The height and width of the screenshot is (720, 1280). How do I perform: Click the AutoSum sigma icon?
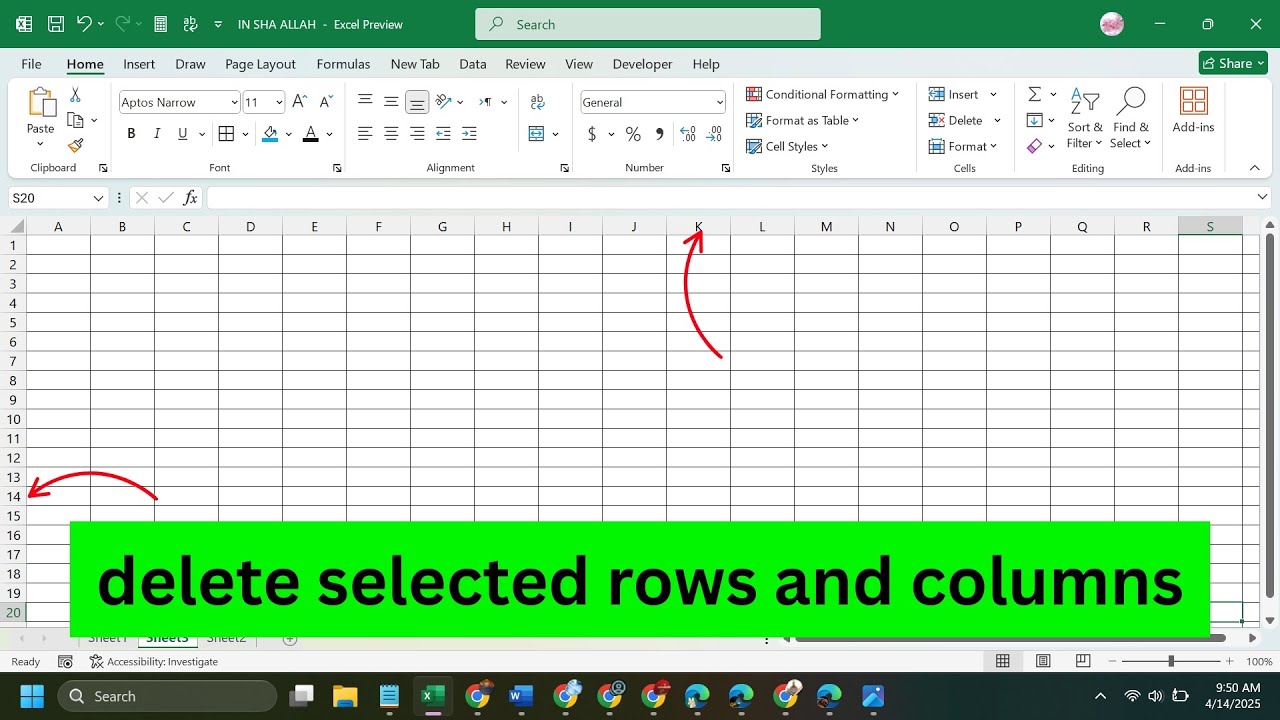pos(1034,94)
